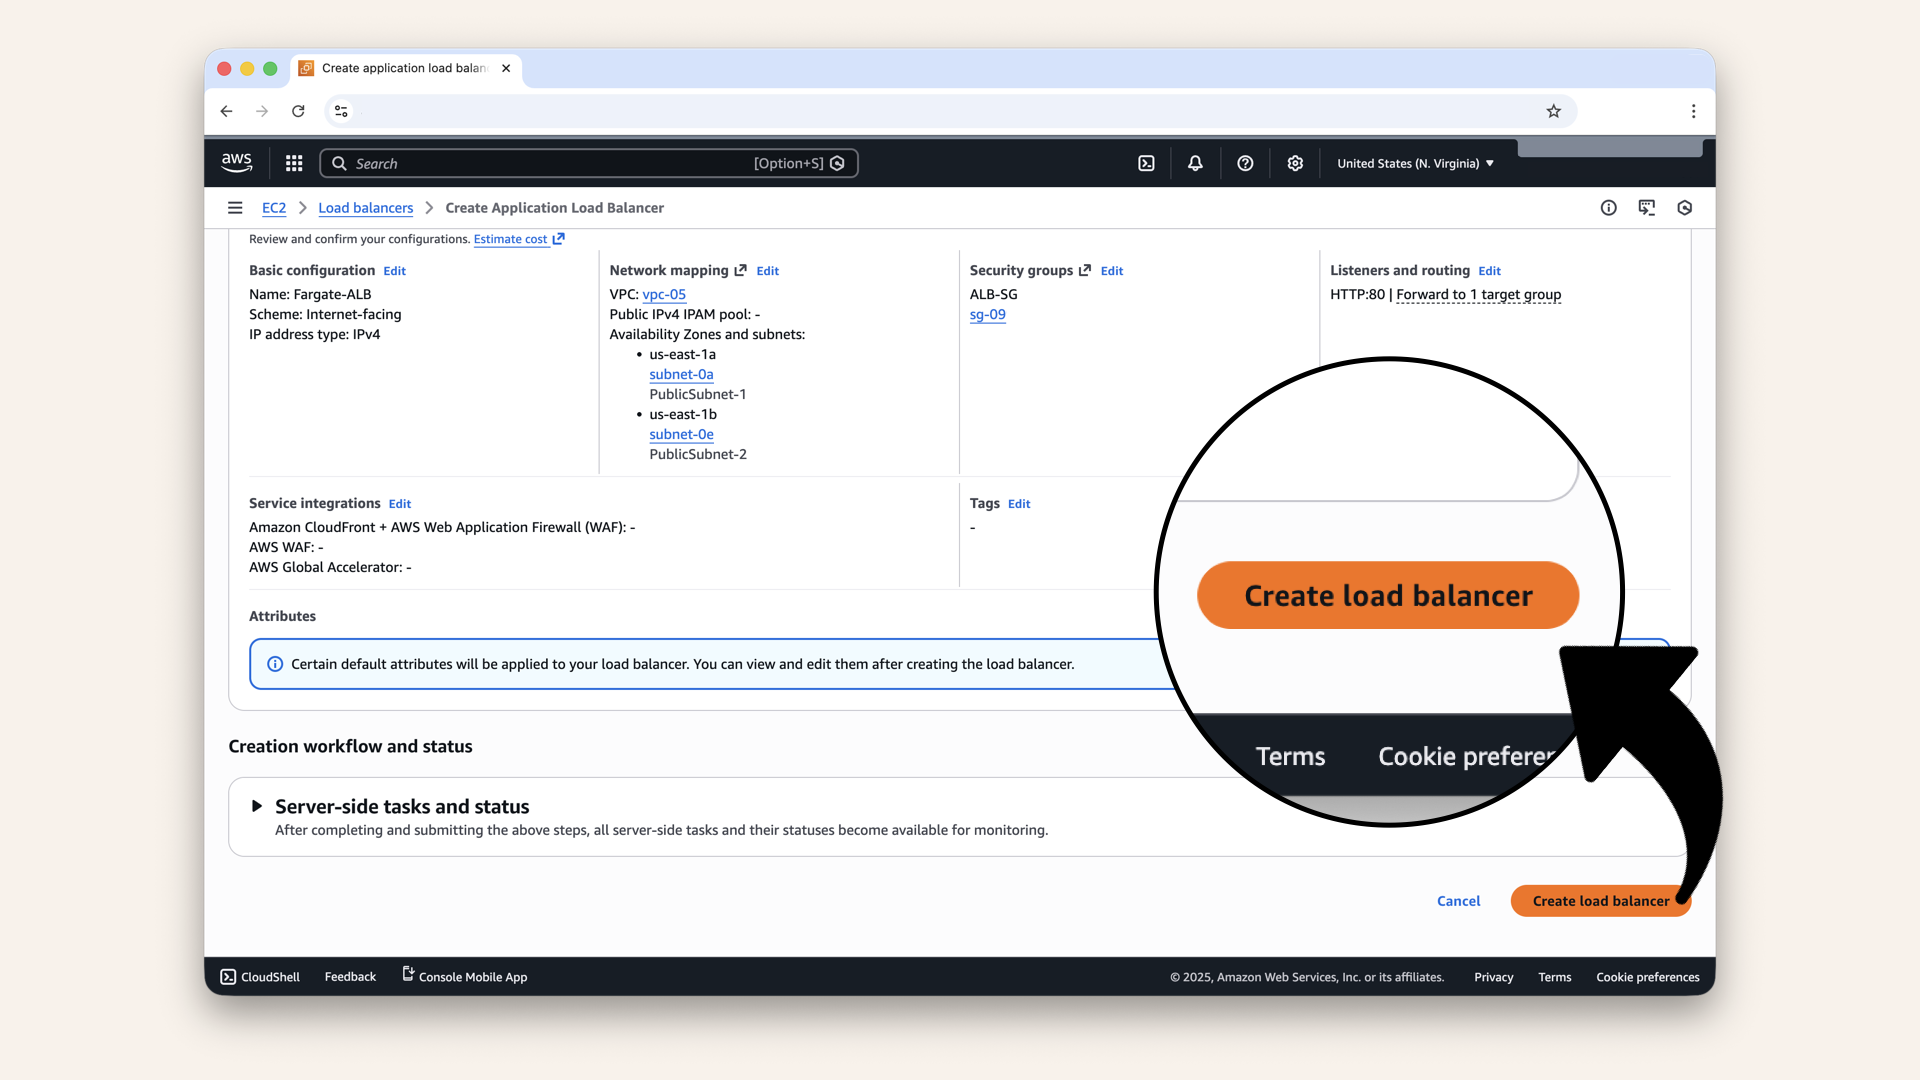The width and height of the screenshot is (1920, 1080).
Task: Open the info panel icon near breadcrumbs
Action: tap(1609, 208)
